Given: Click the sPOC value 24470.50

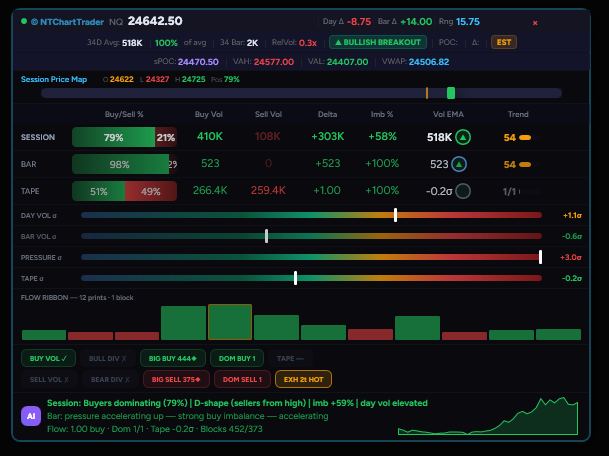Looking at the screenshot, I should click(x=198, y=62).
